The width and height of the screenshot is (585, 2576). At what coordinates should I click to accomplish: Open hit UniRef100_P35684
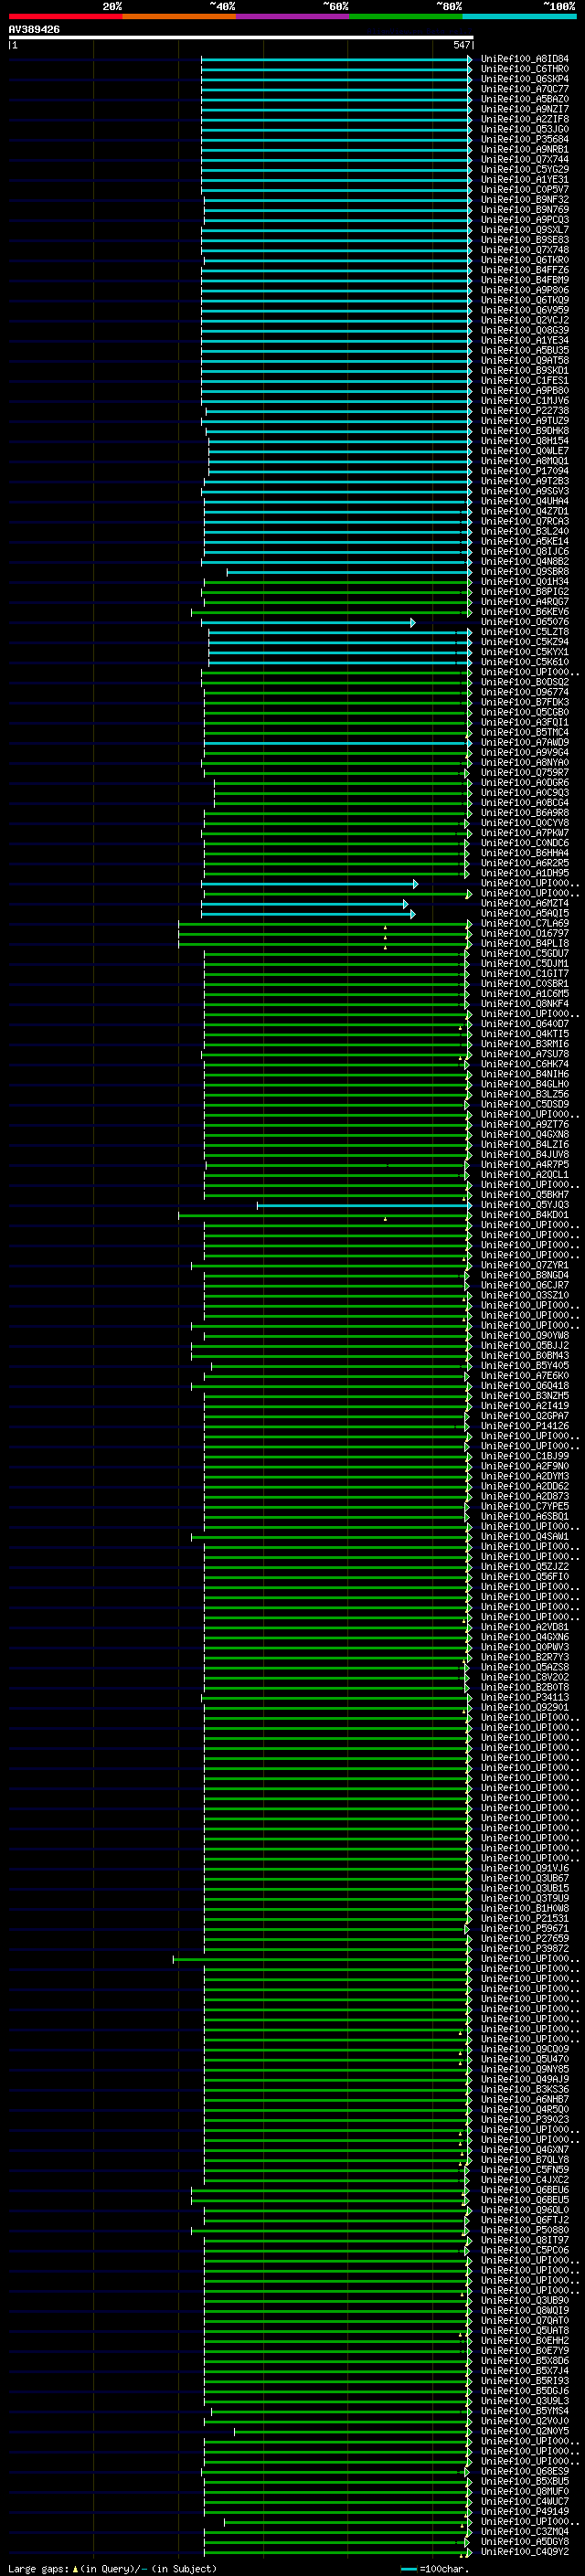[x=524, y=139]
